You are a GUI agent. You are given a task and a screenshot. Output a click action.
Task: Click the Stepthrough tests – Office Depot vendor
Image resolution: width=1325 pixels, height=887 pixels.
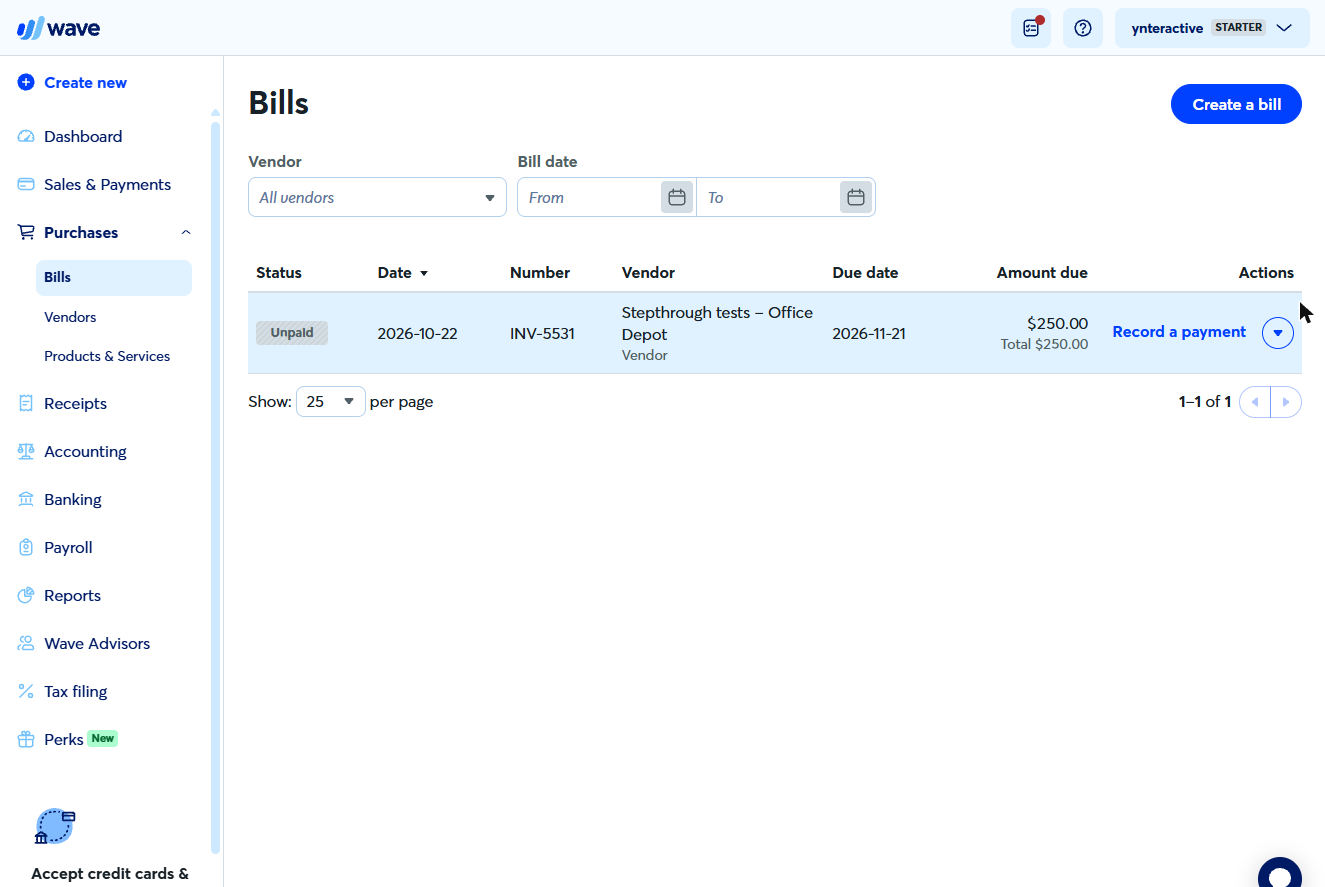pos(717,324)
